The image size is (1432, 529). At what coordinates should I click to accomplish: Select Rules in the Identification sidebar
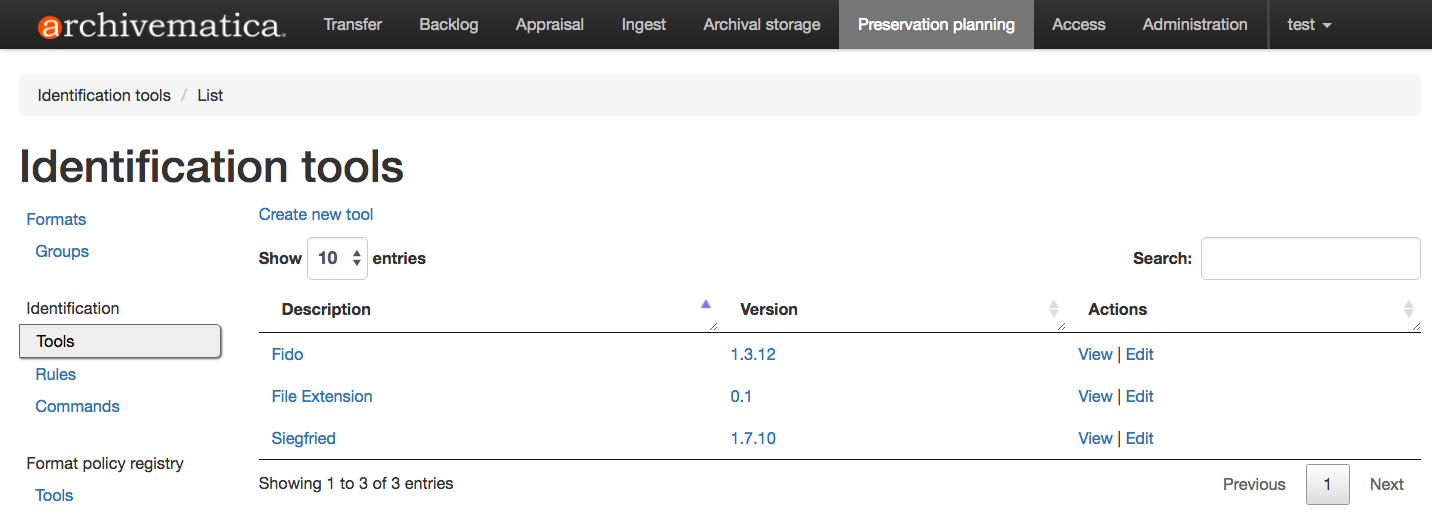coord(56,374)
